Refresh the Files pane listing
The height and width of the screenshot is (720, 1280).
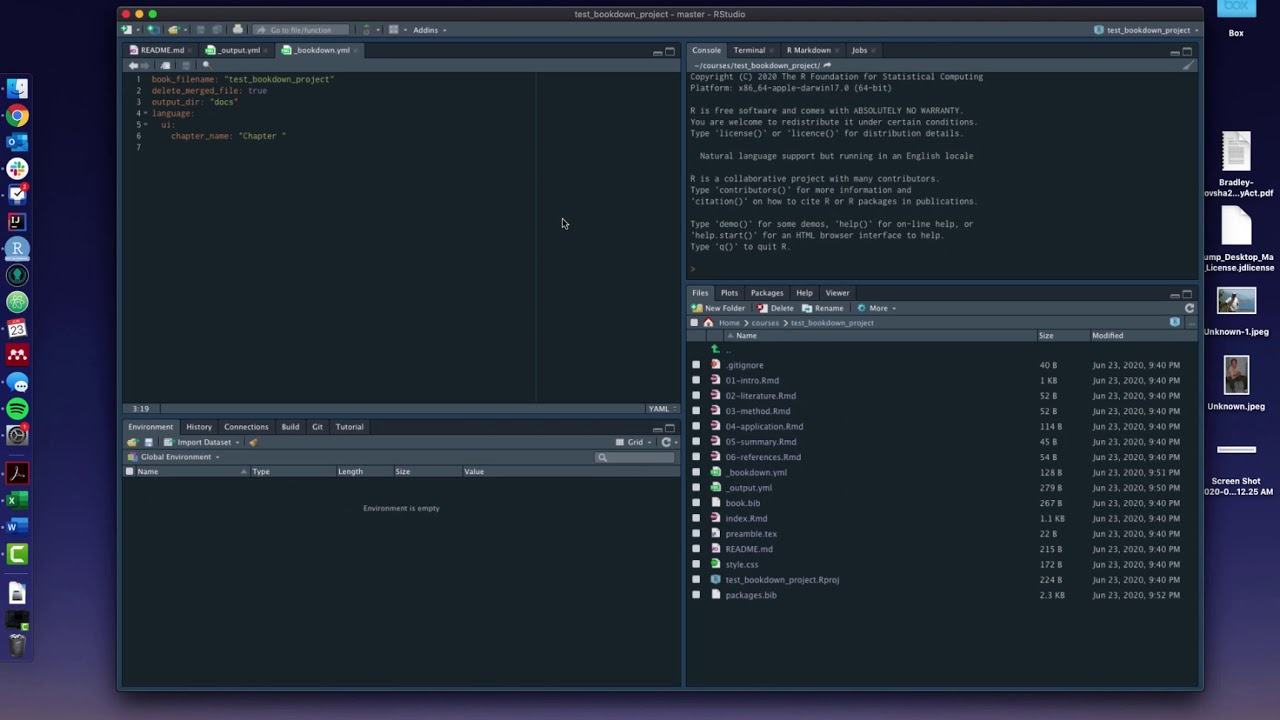pyautogui.click(x=1189, y=308)
